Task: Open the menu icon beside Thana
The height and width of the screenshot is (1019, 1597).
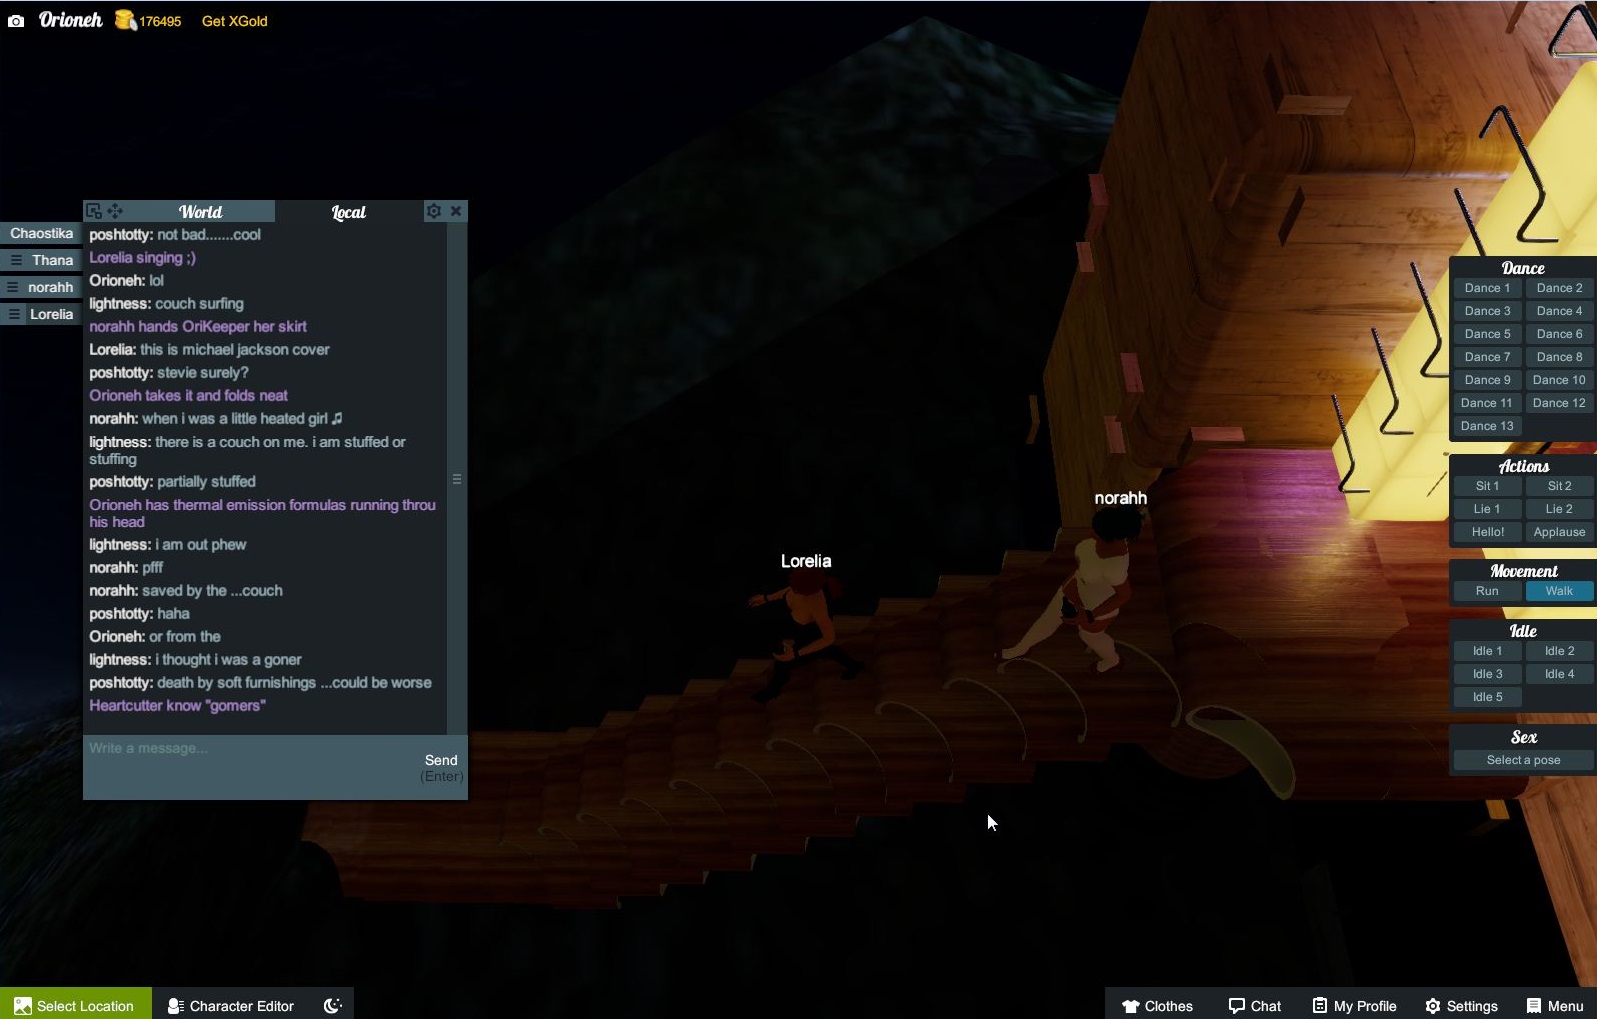Action: coord(16,260)
